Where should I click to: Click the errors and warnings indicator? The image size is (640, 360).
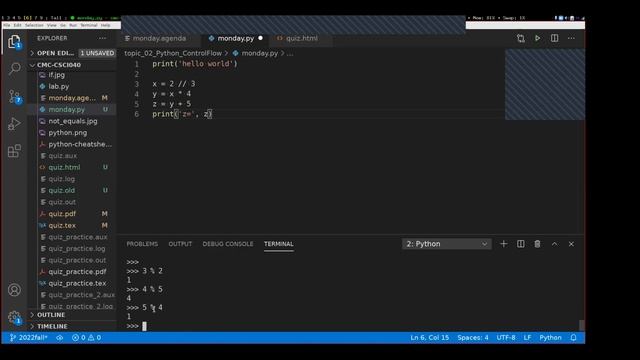(87, 338)
